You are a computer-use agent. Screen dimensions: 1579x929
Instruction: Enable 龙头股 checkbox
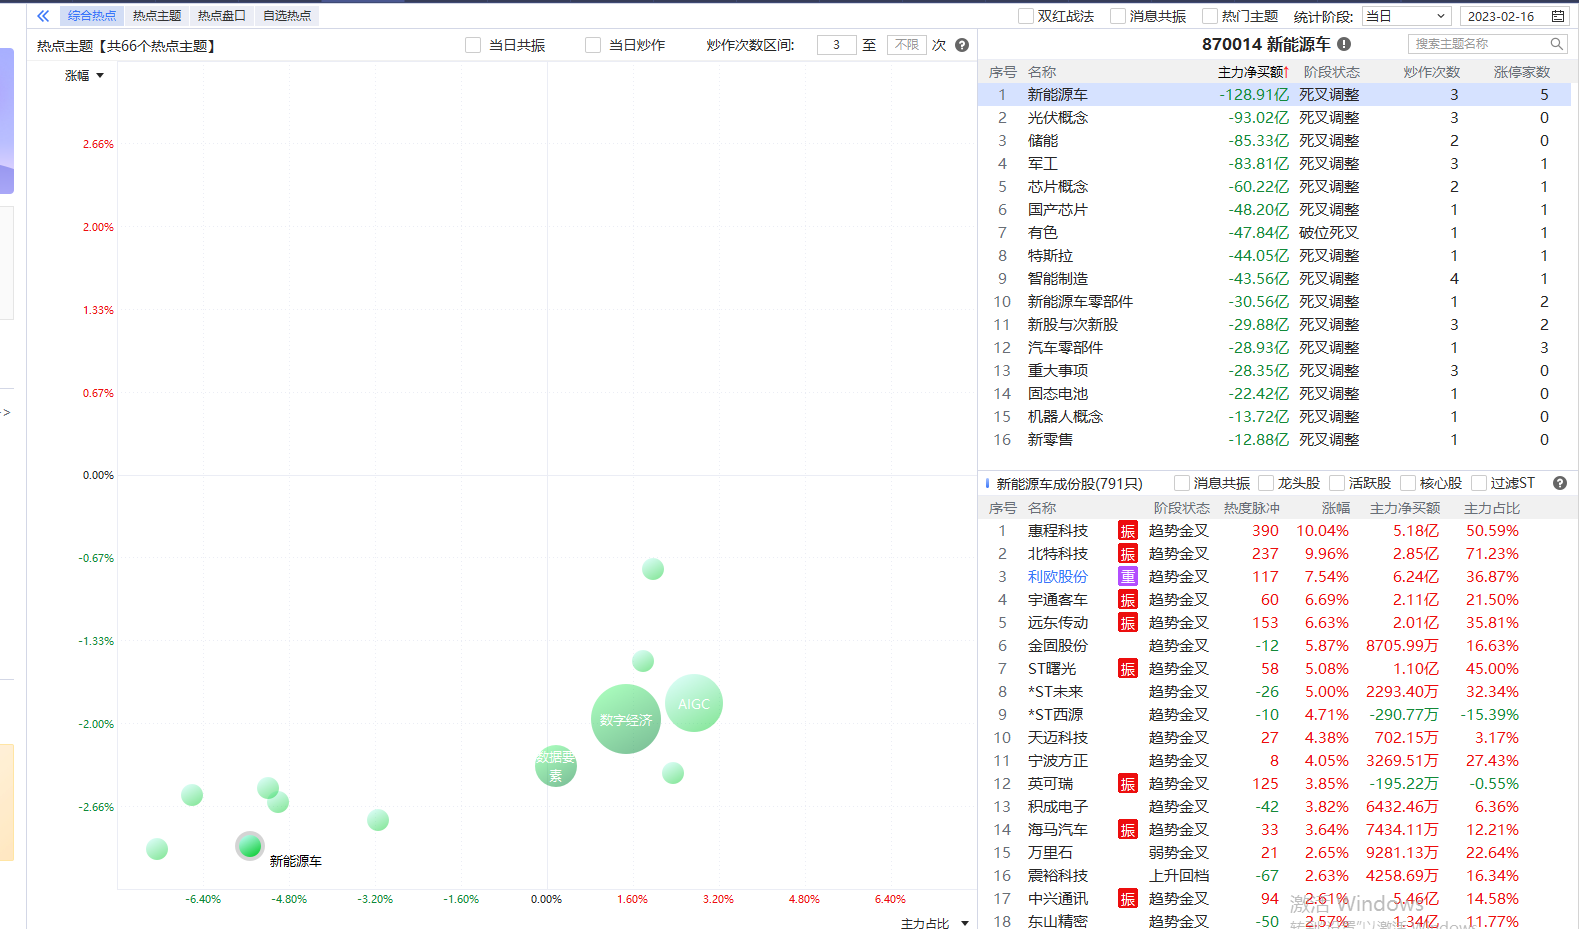tap(1266, 483)
